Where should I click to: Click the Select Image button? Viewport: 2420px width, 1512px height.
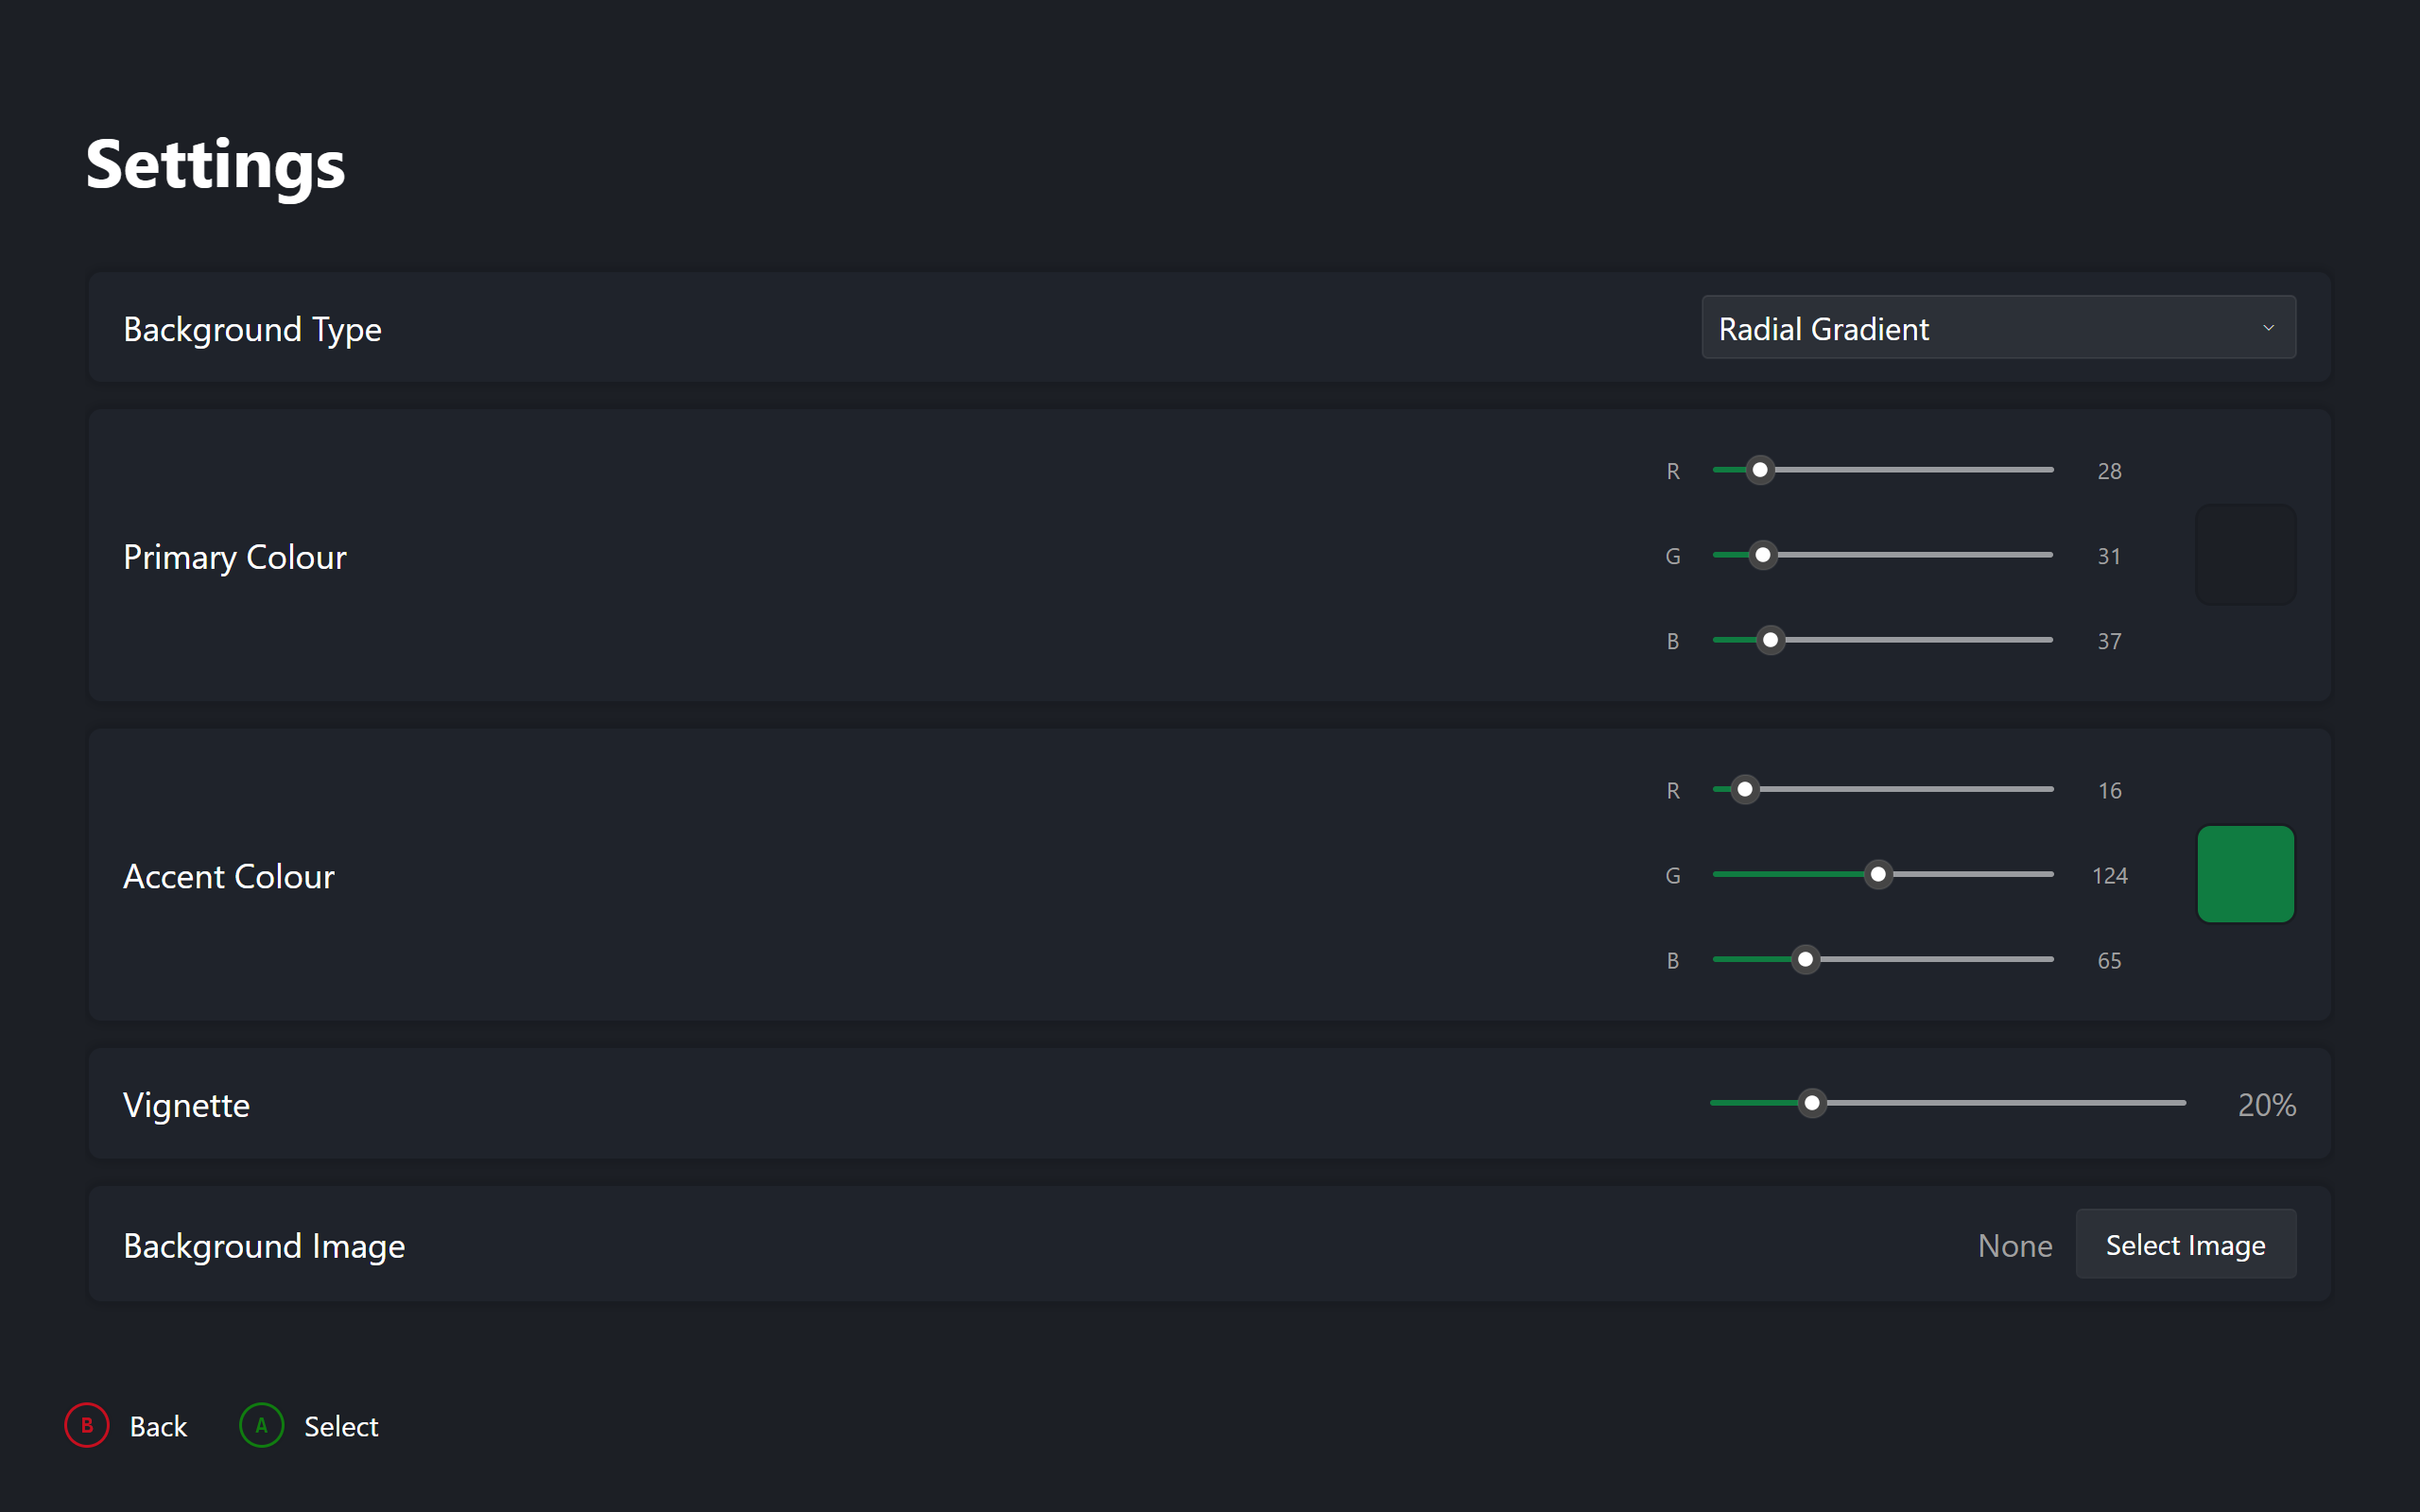pos(2186,1244)
